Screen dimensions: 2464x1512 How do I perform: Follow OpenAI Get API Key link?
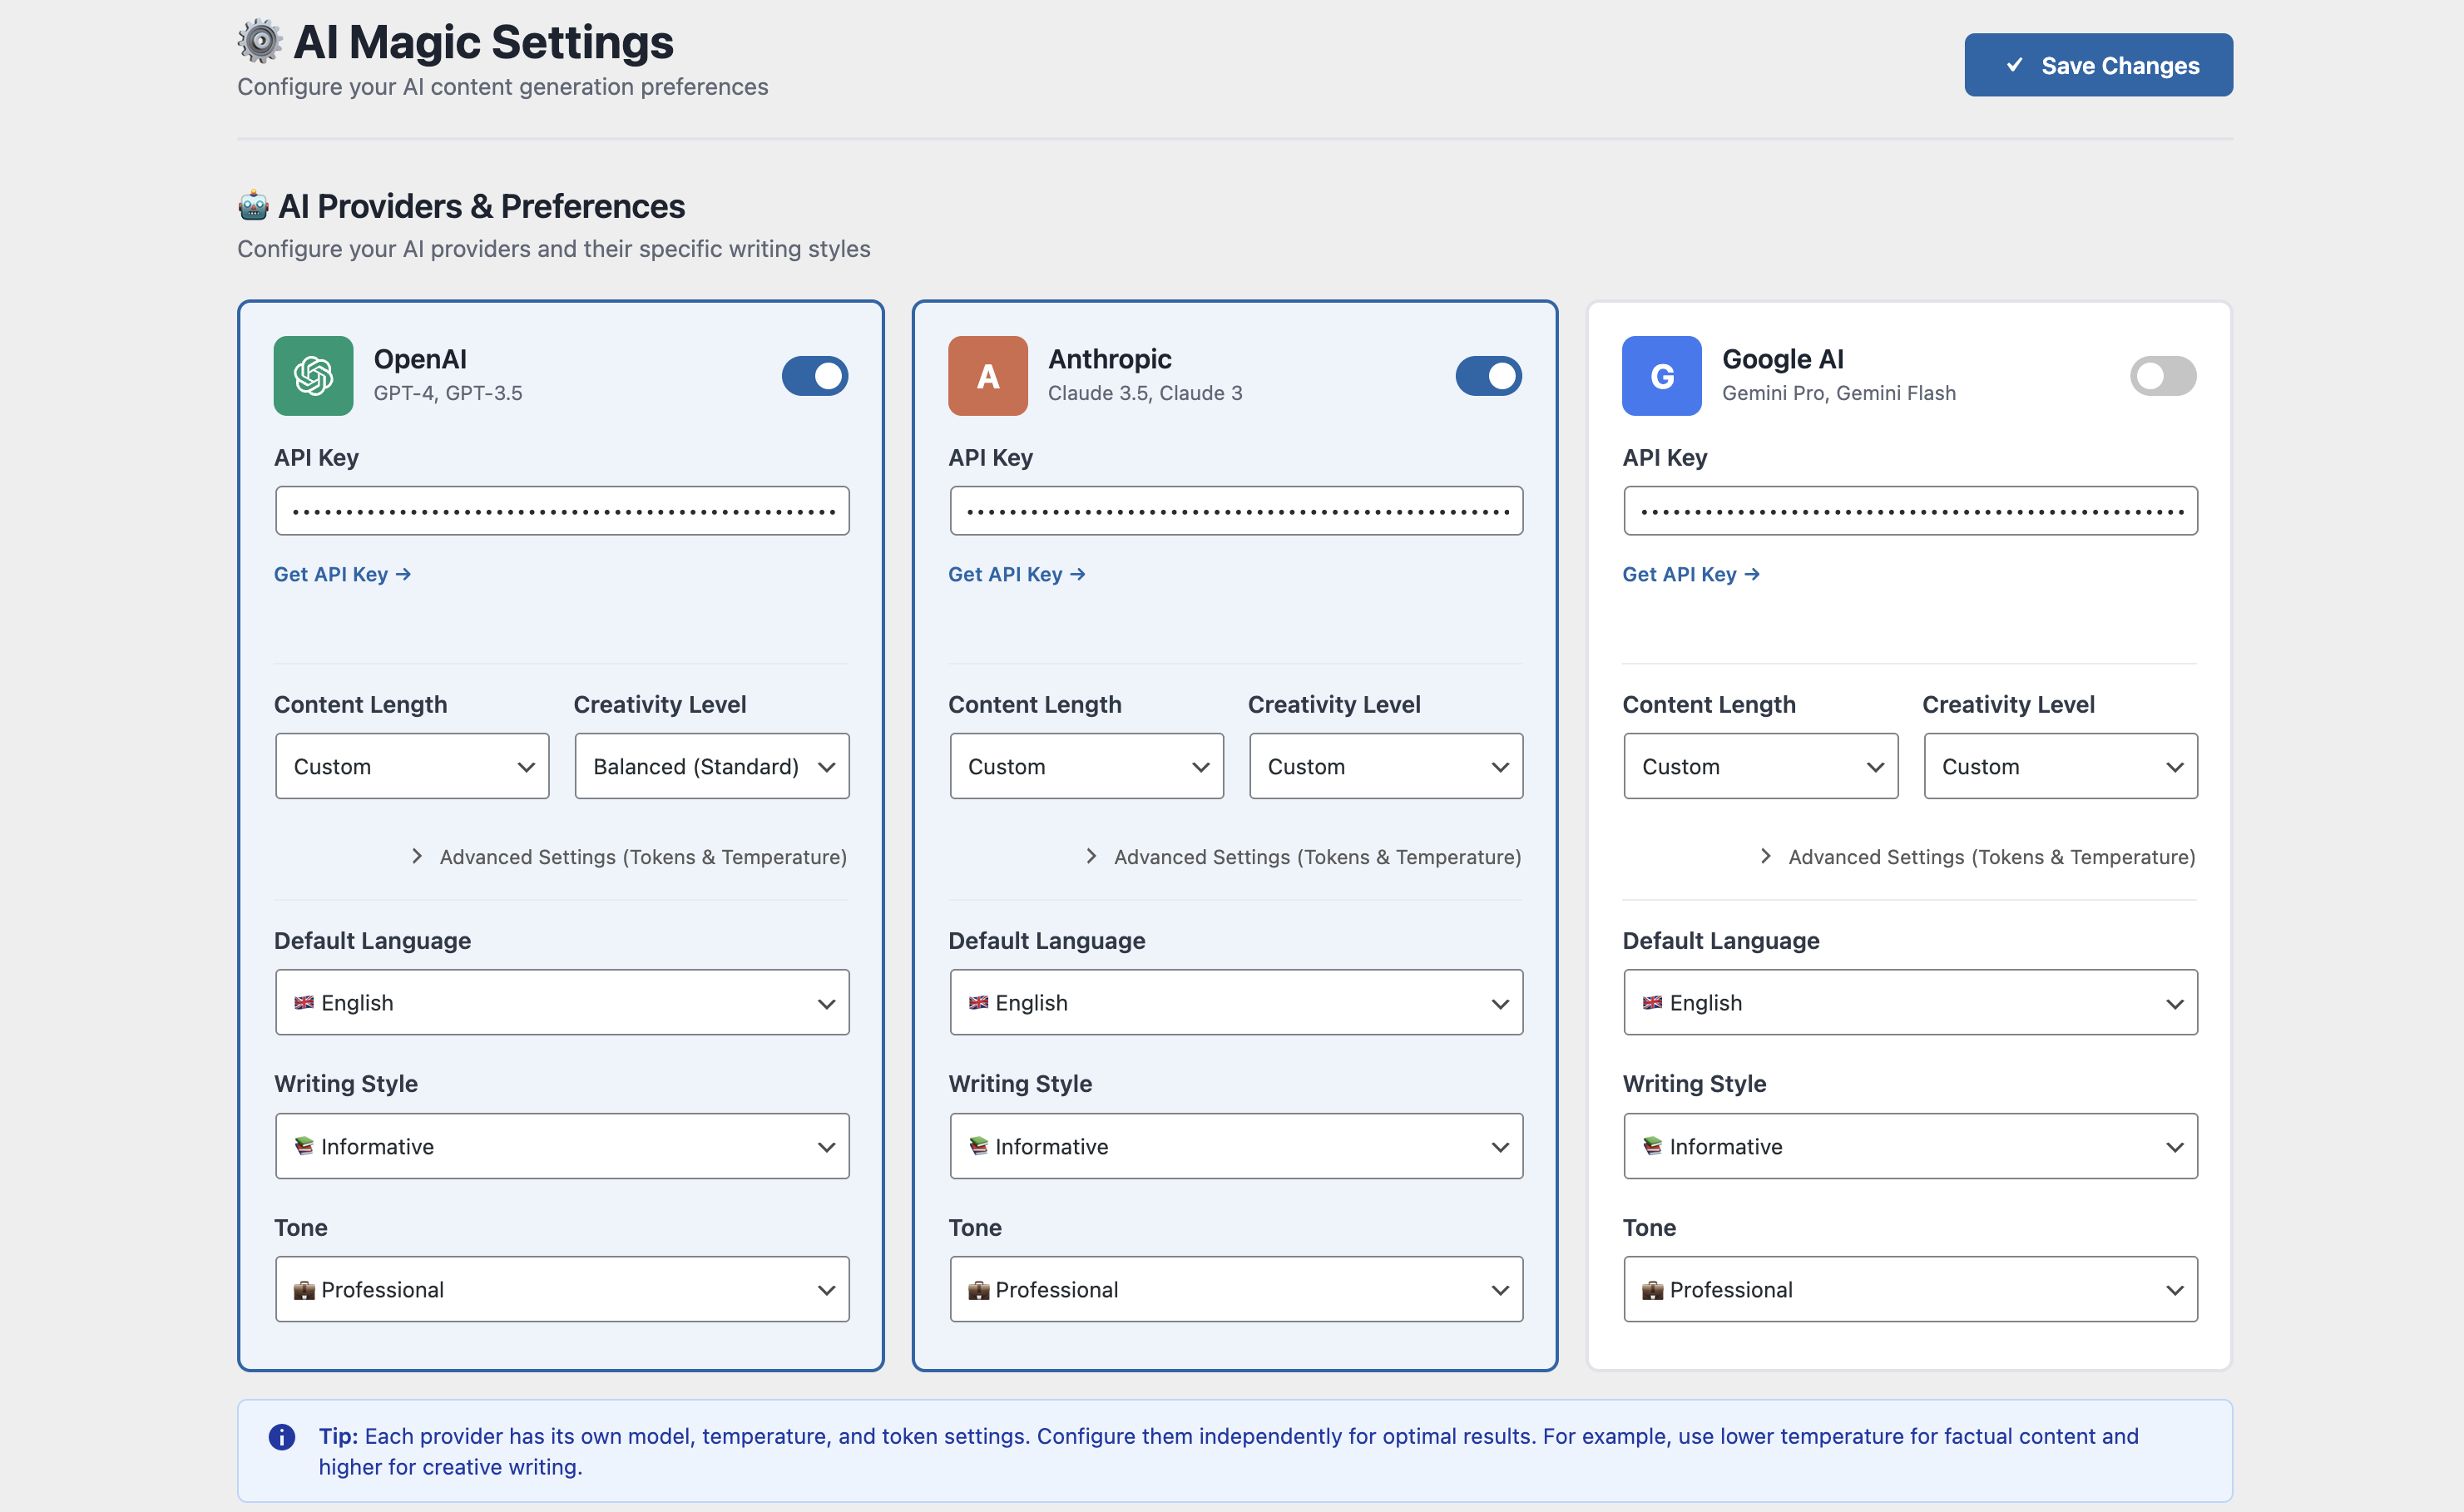point(342,574)
